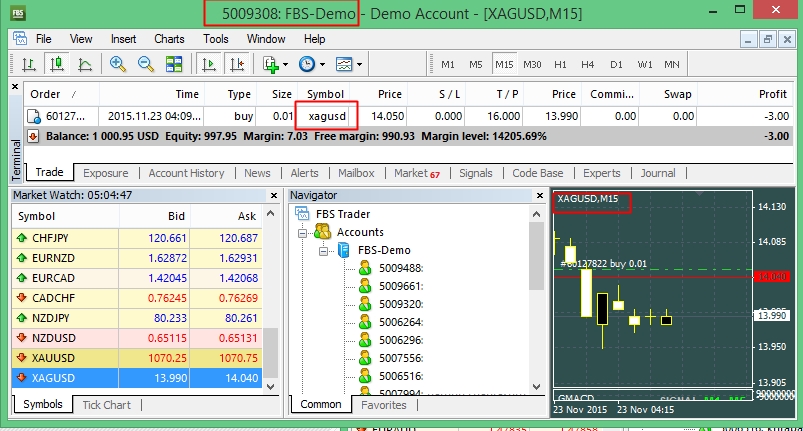The height and width of the screenshot is (431, 803).
Task: Switch to the M1 timeframe
Action: coord(448,64)
